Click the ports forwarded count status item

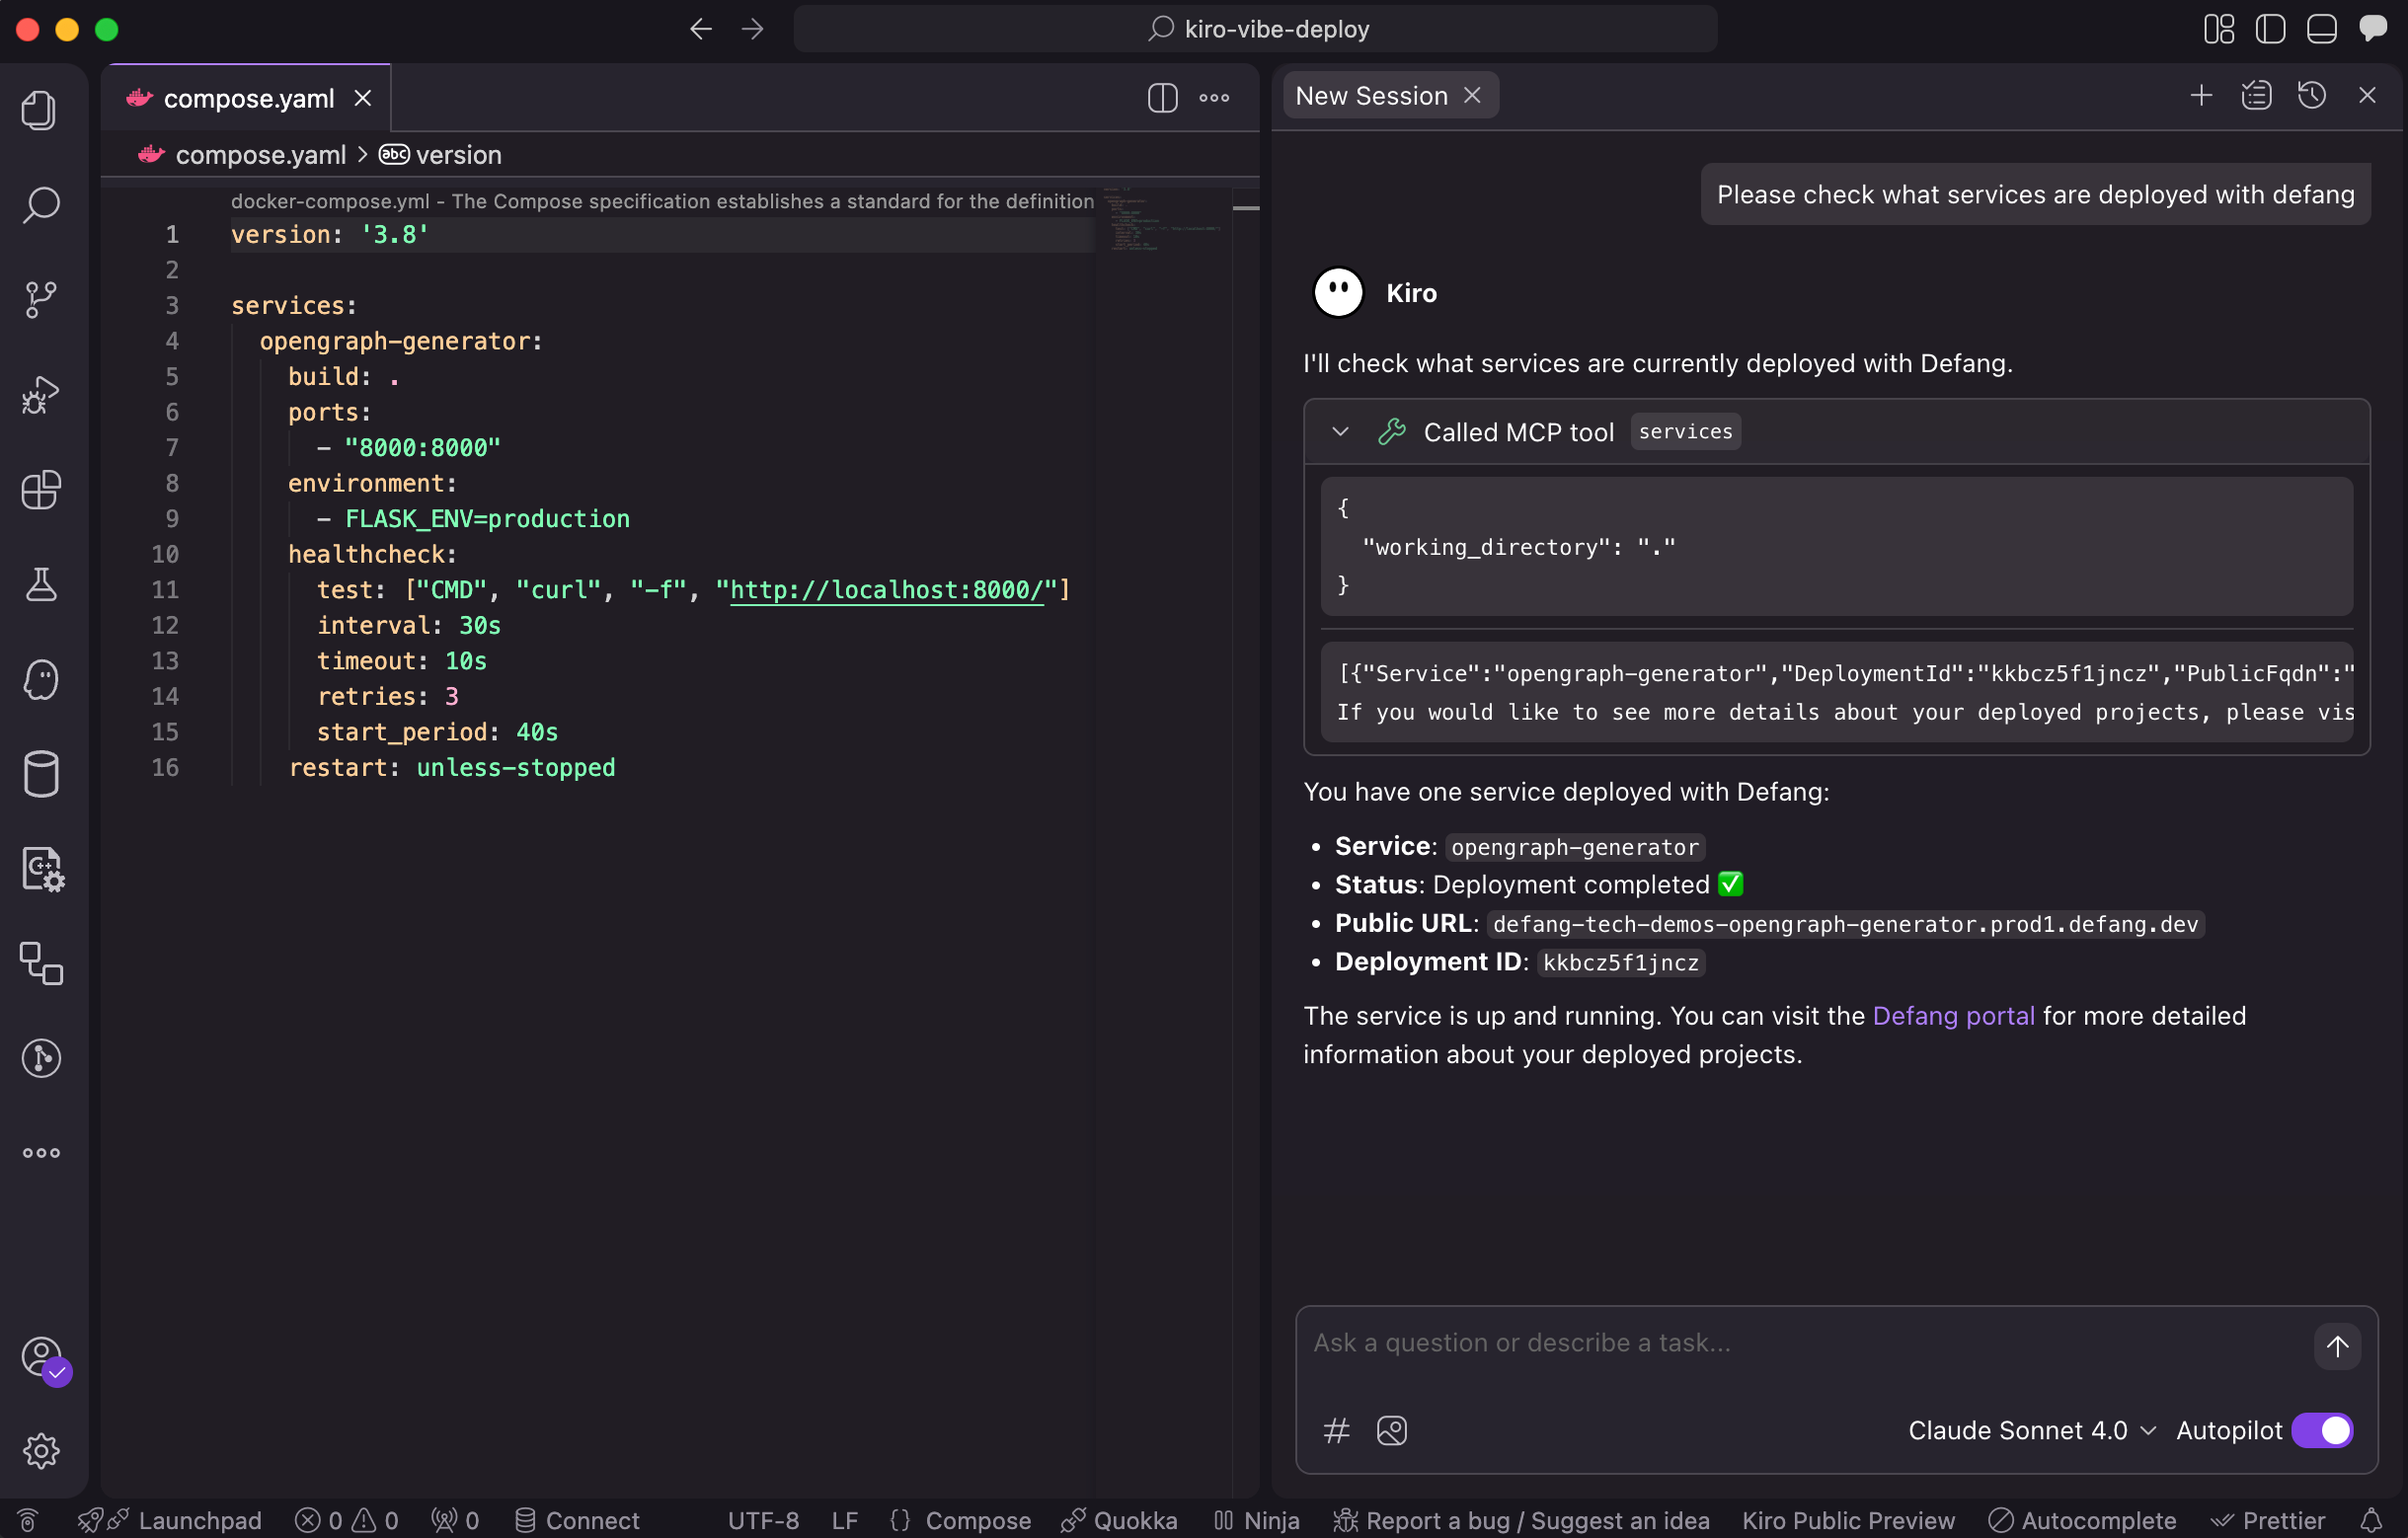[455, 1521]
